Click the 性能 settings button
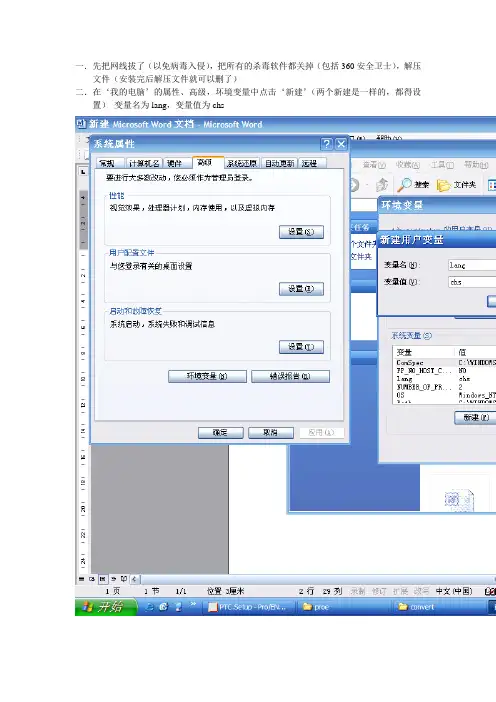The height and width of the screenshot is (702, 496). (301, 232)
